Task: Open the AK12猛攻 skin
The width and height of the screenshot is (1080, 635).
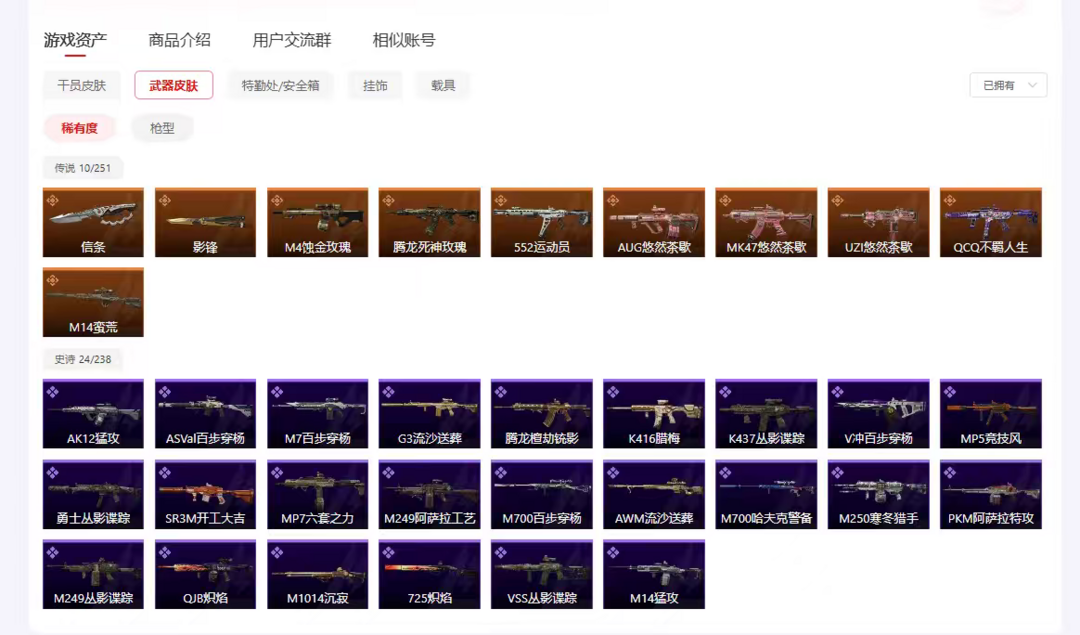Action: [x=93, y=414]
